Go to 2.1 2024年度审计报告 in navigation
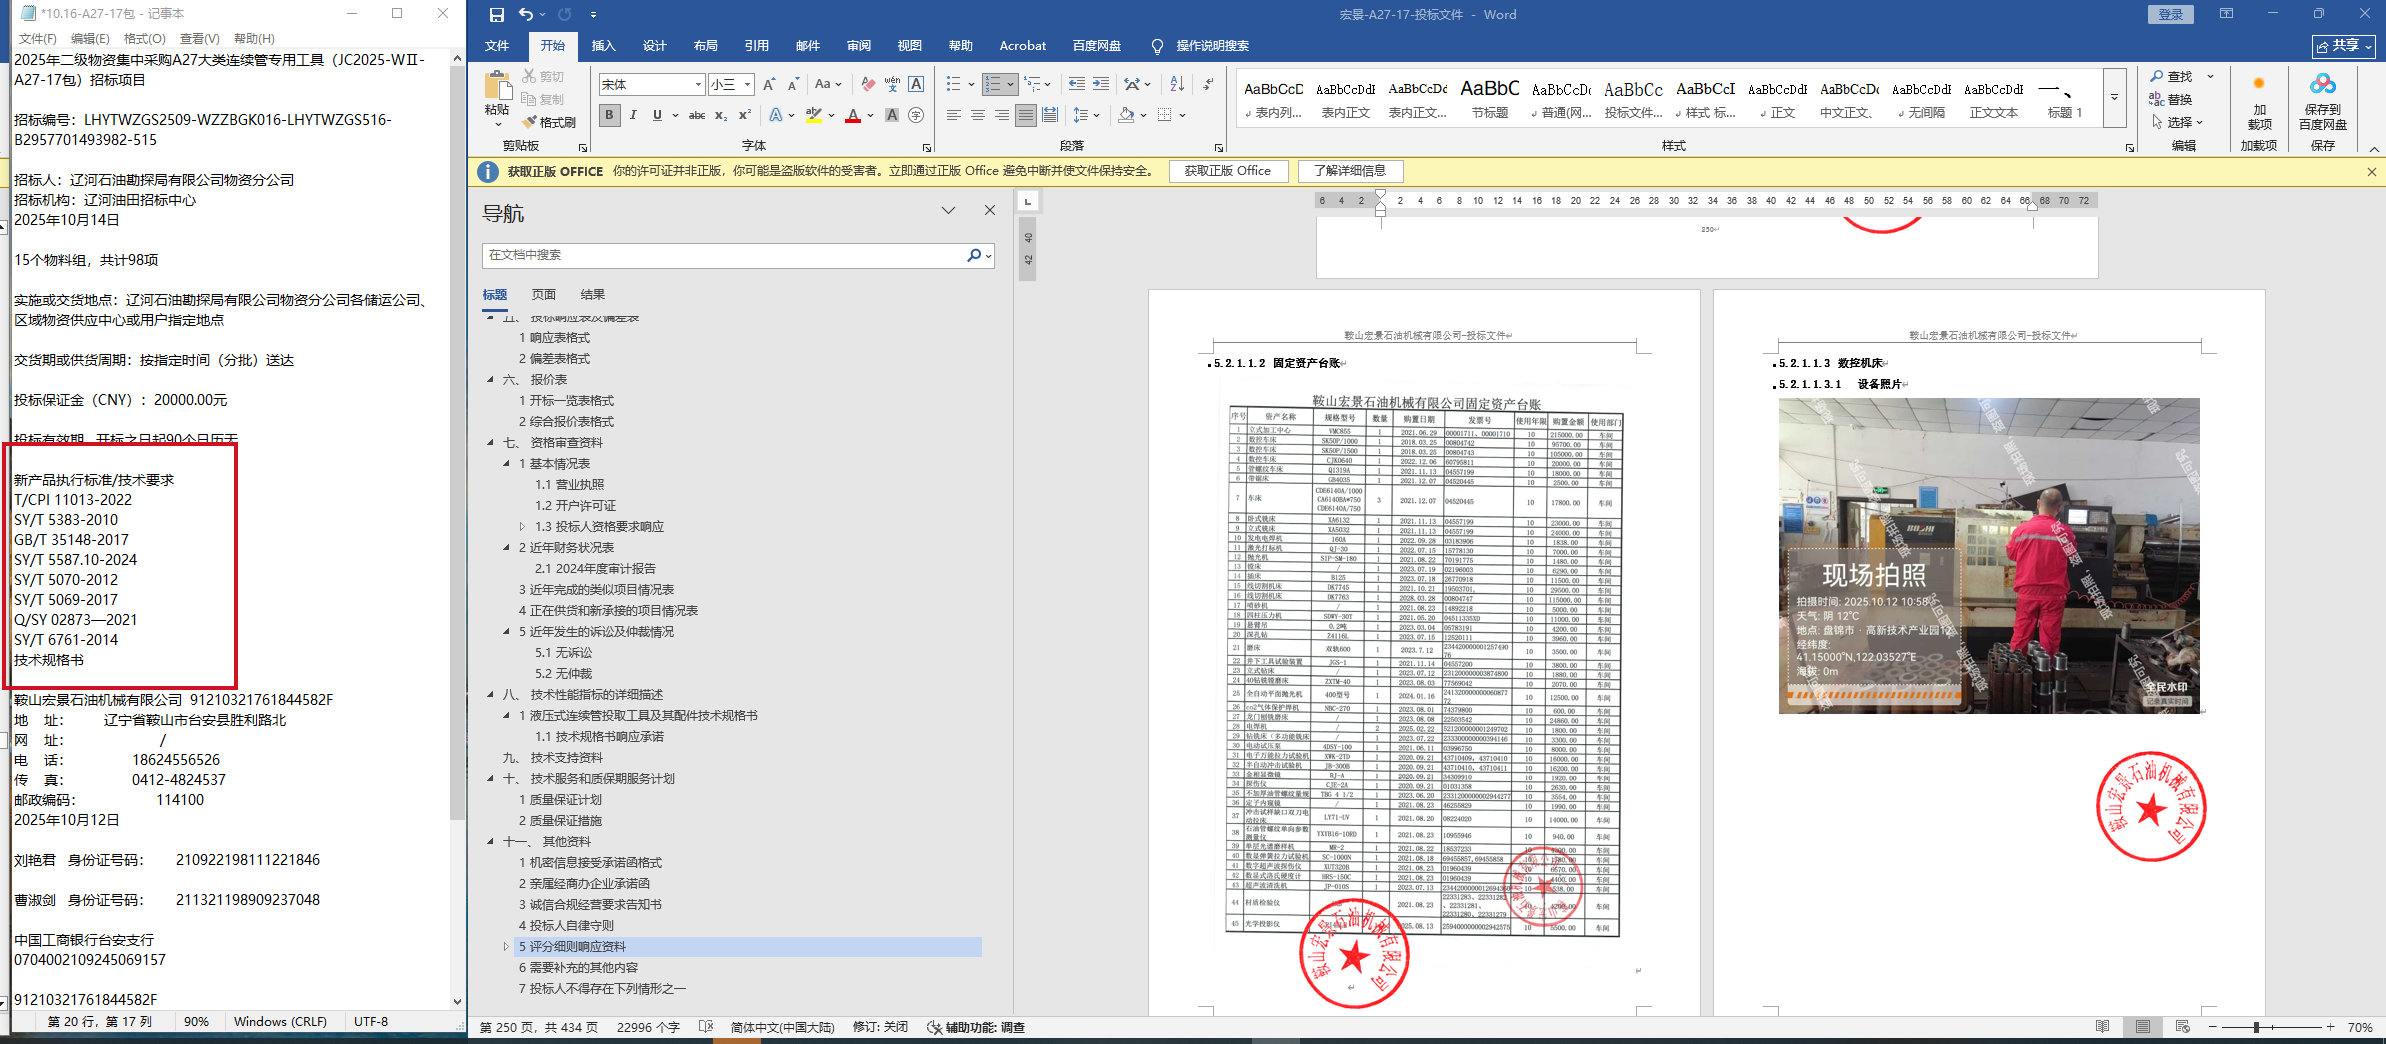The image size is (2386, 1044). coord(595,568)
